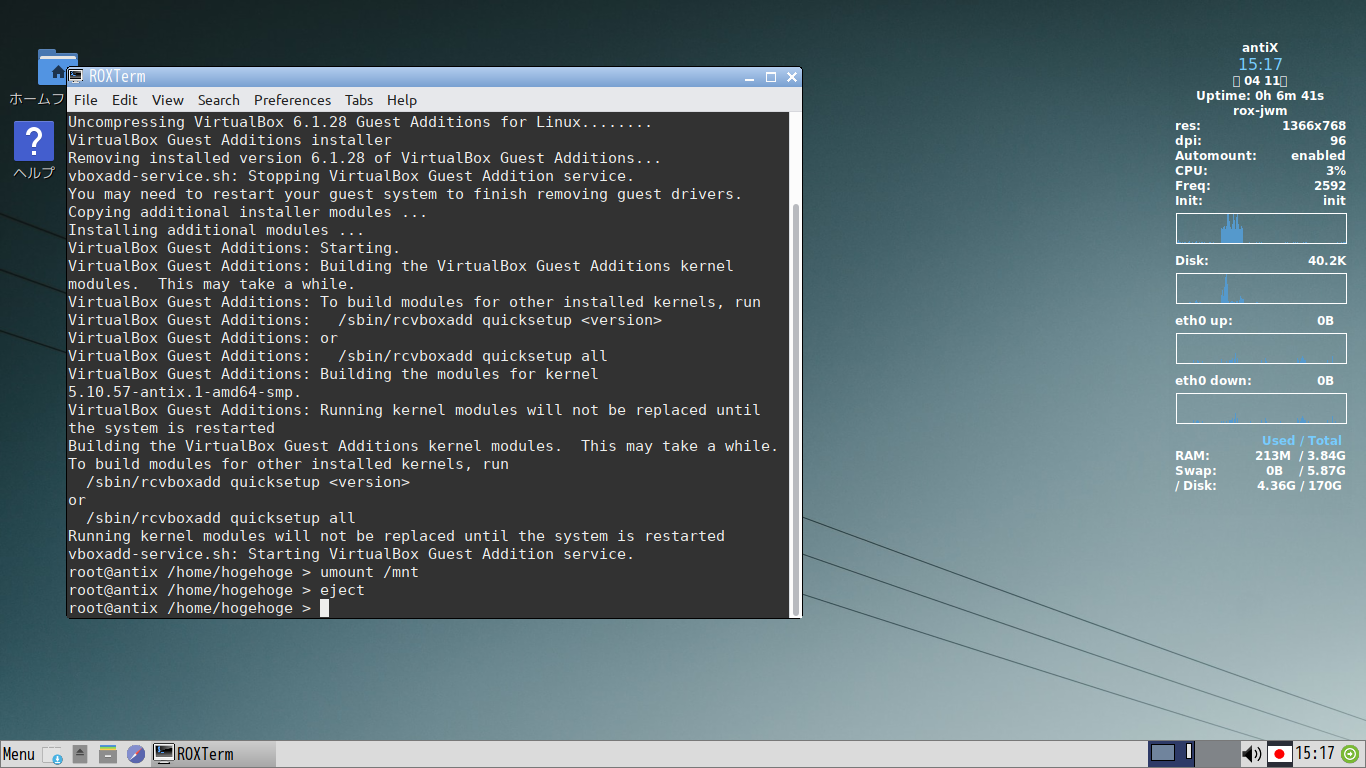The image size is (1366, 768).
Task: Select the second gray workspace in pager
Action: pos(1217,753)
